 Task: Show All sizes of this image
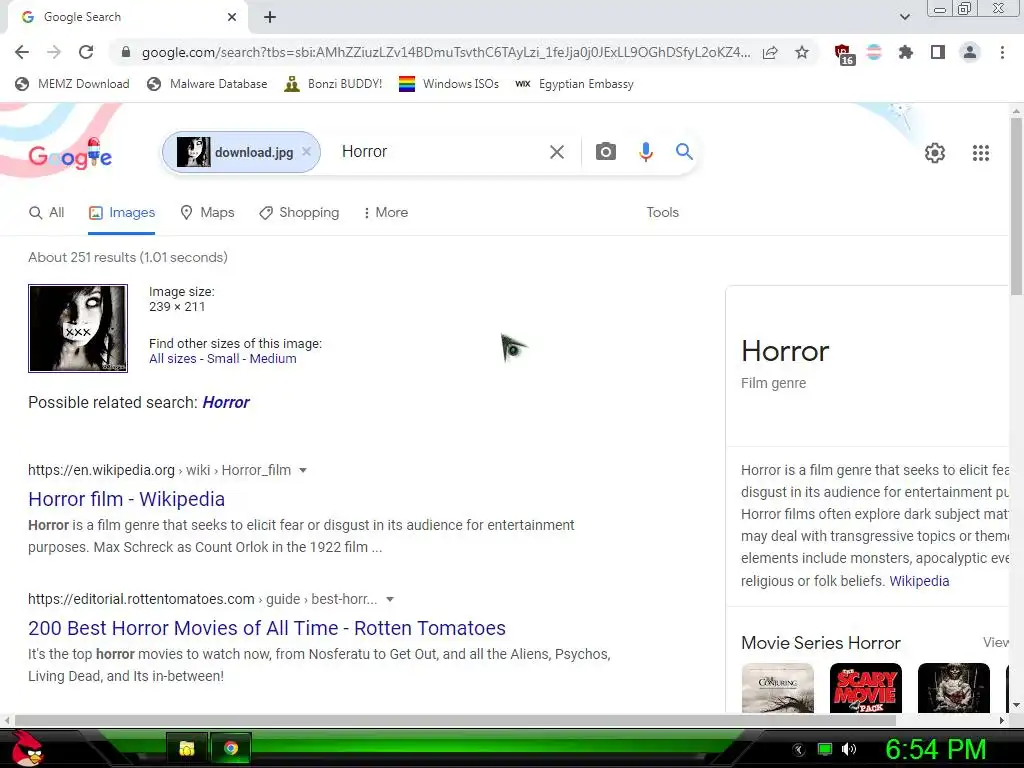coord(172,359)
